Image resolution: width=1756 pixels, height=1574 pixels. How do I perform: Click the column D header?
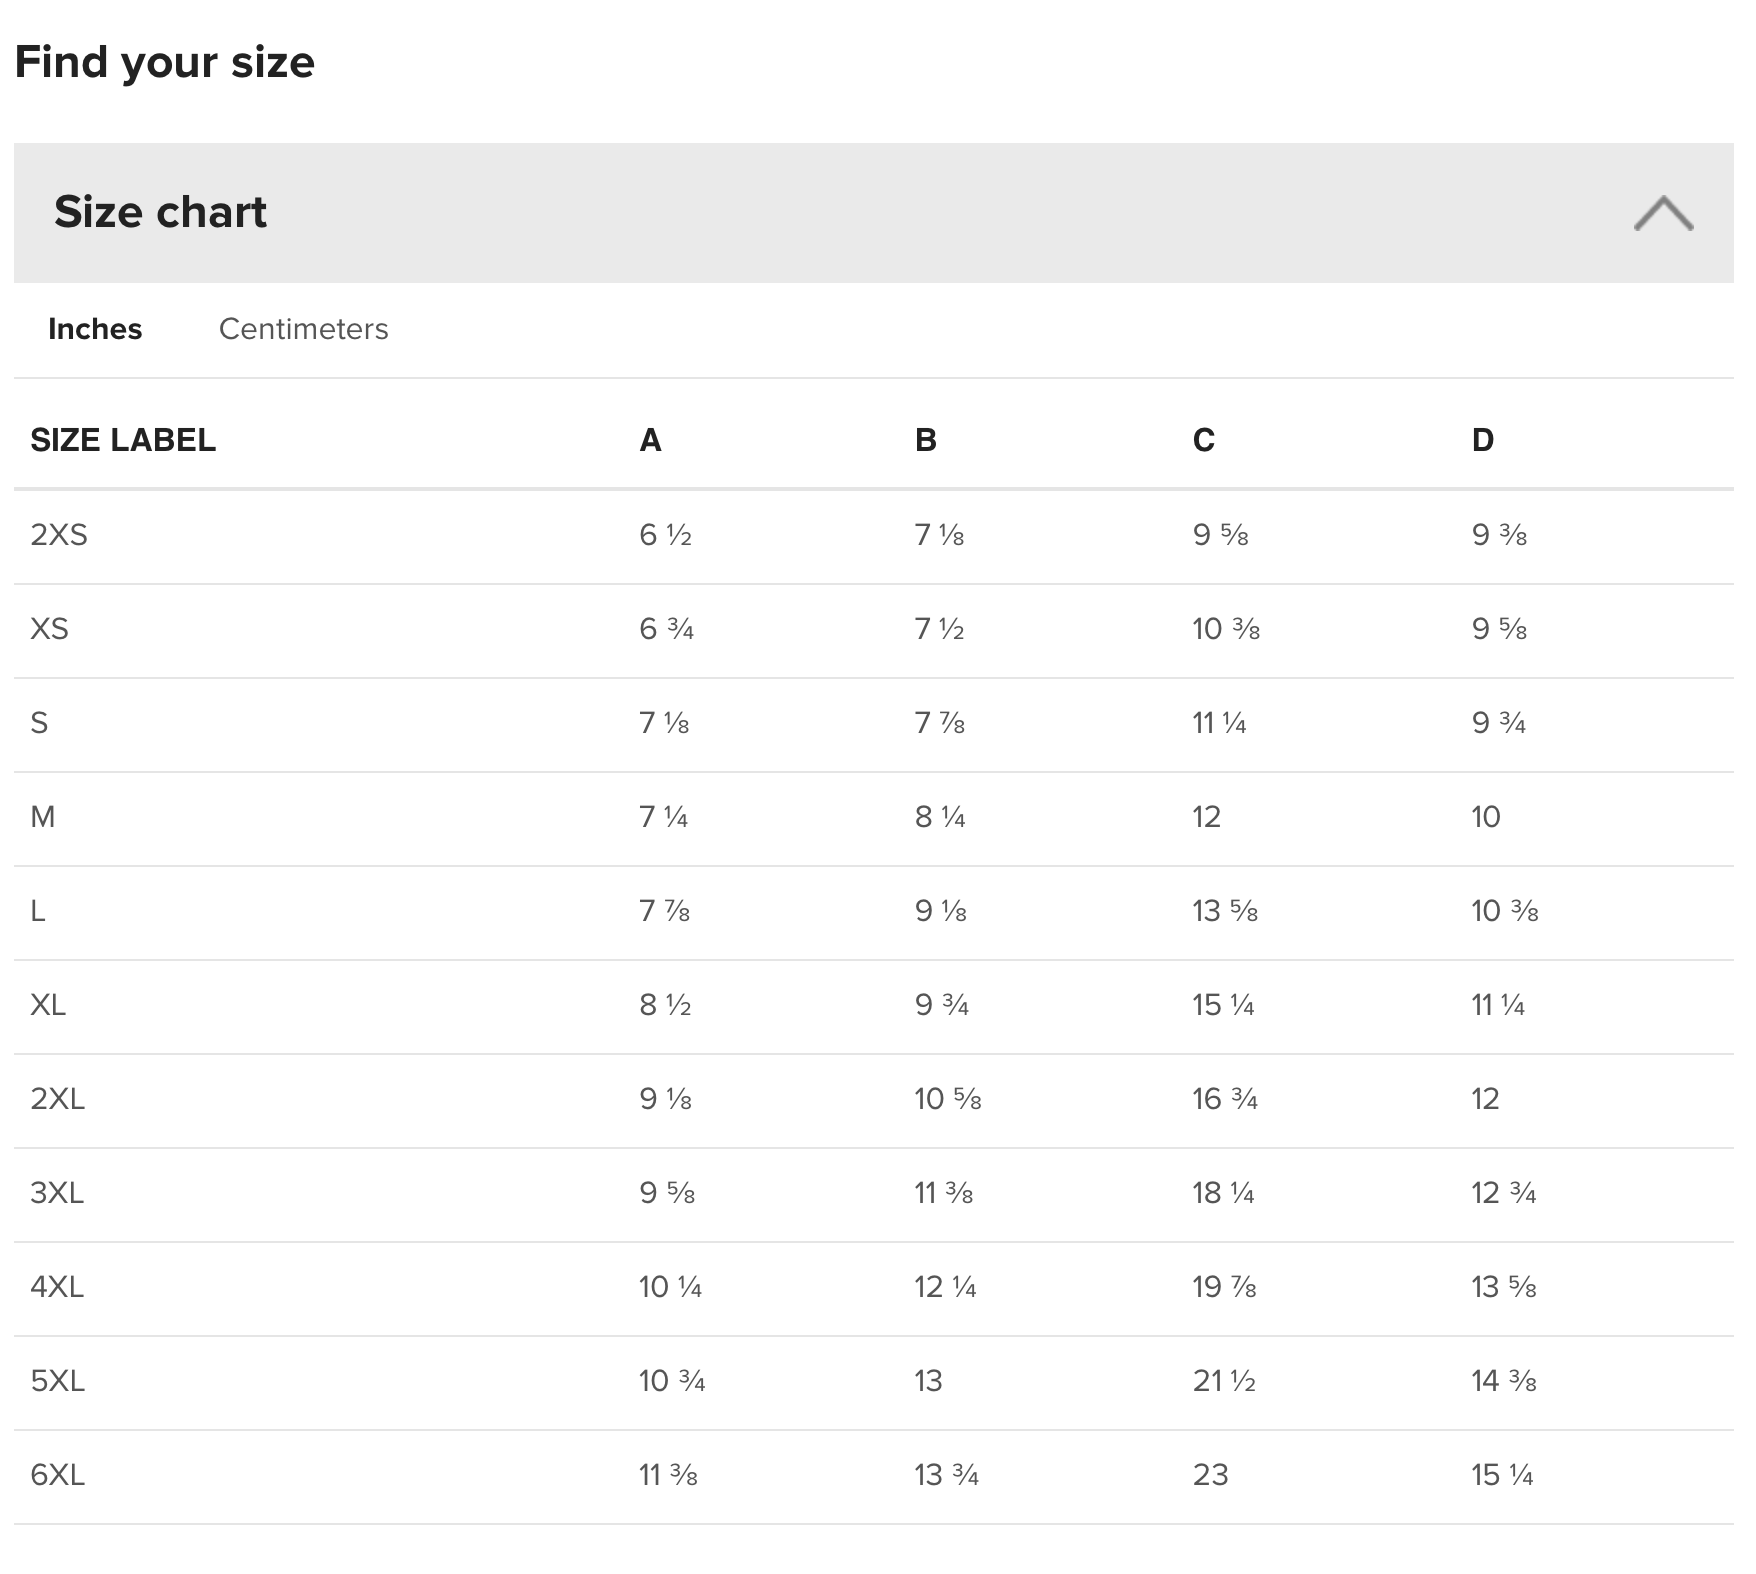coord(1482,440)
